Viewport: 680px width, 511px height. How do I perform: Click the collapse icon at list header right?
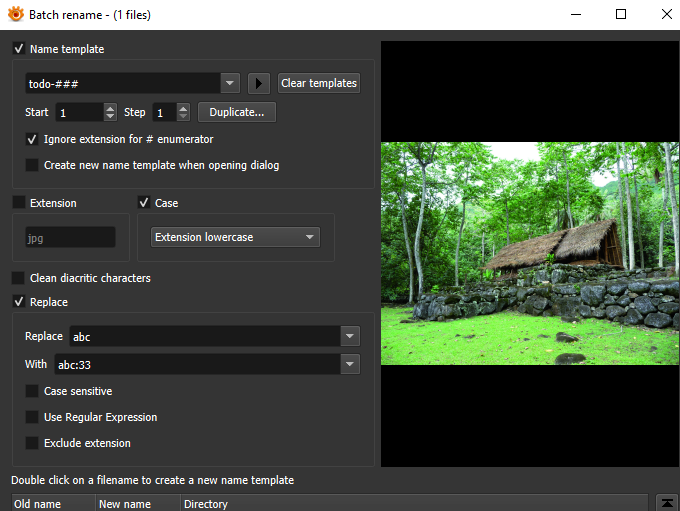668,502
